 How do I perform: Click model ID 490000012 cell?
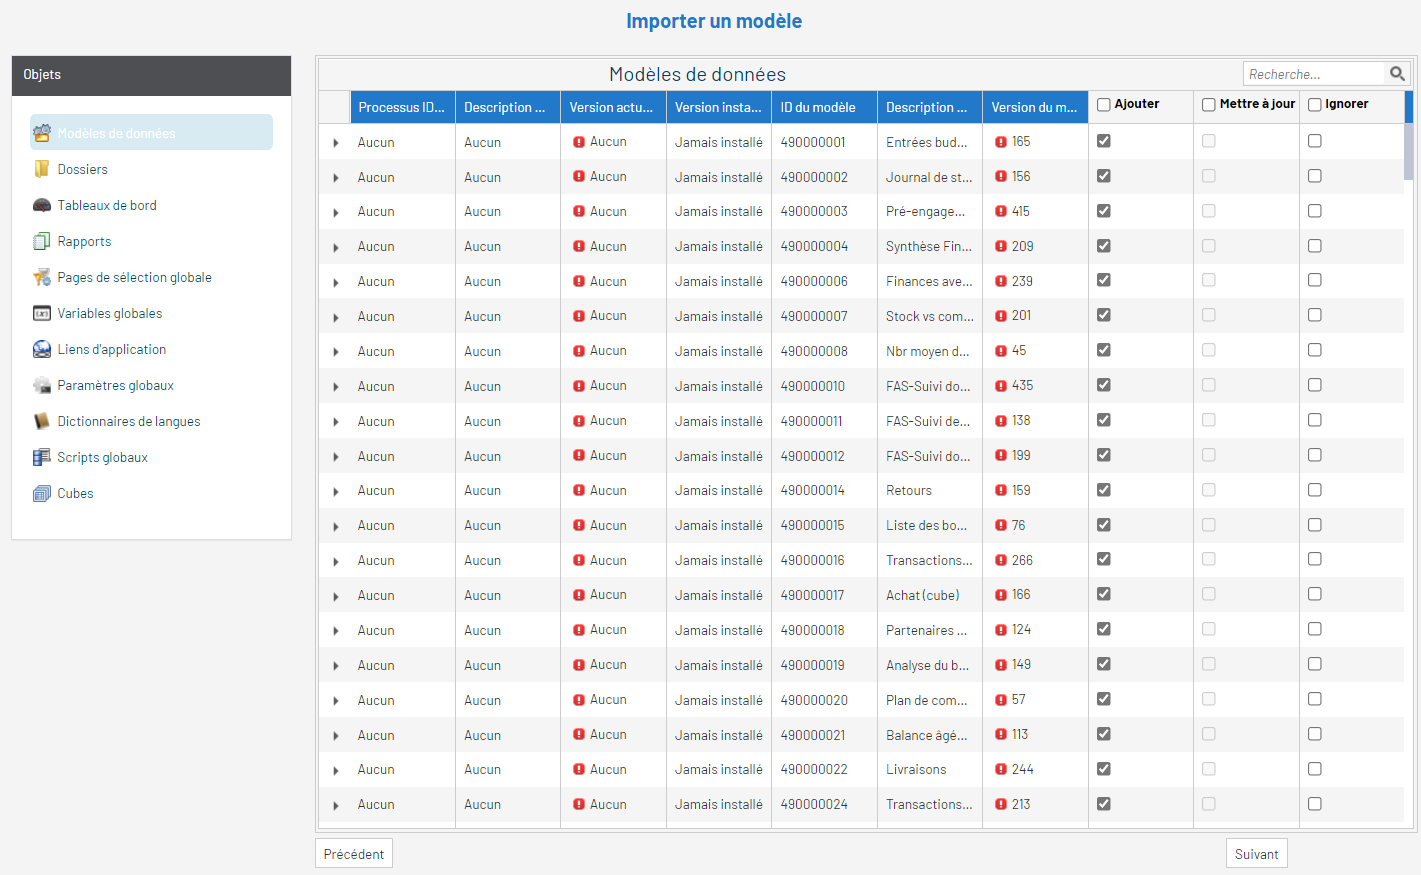point(824,456)
